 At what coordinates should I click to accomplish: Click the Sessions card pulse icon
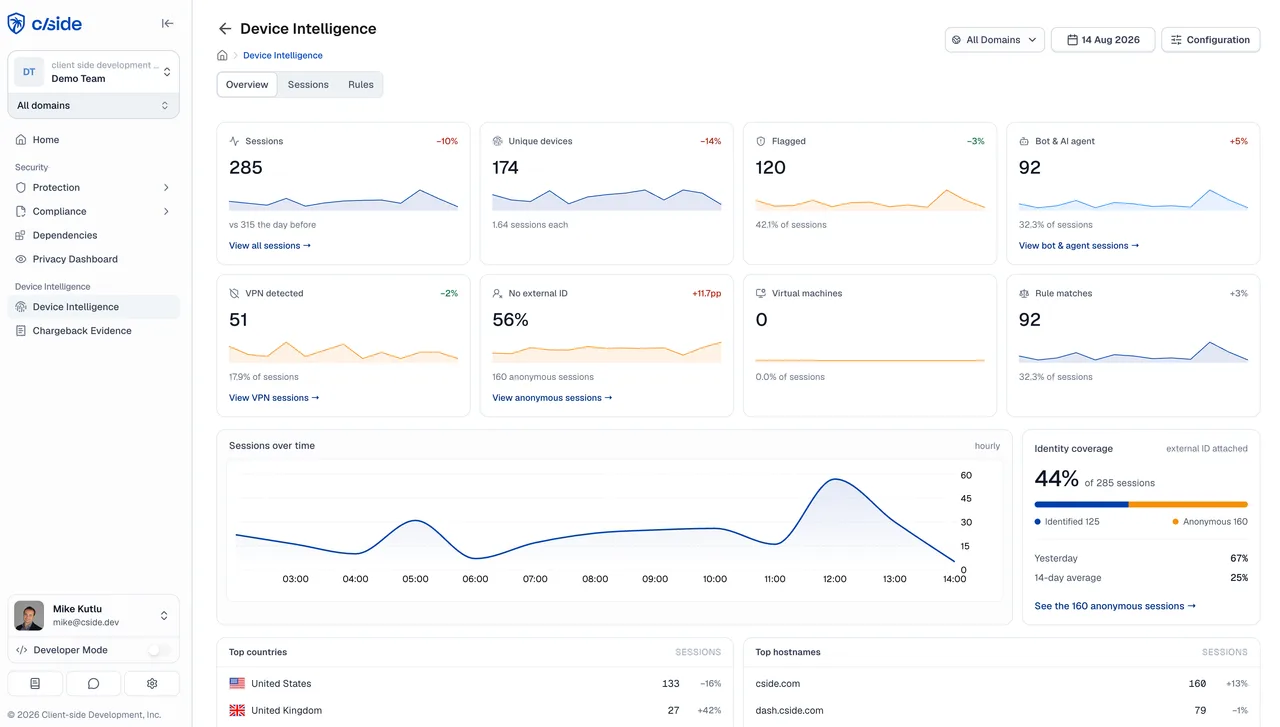click(234, 142)
